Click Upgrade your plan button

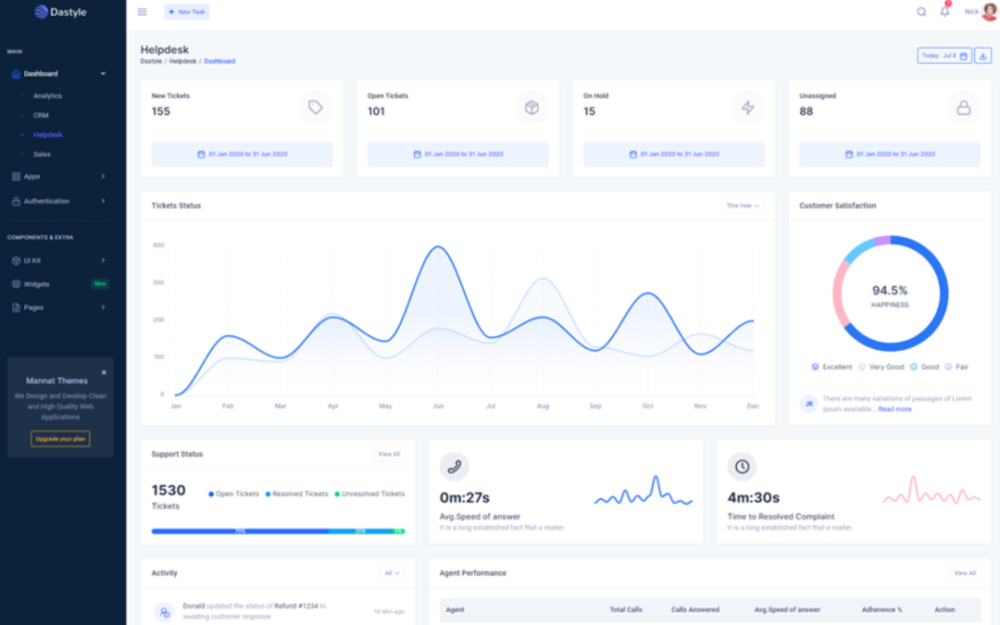(x=61, y=439)
